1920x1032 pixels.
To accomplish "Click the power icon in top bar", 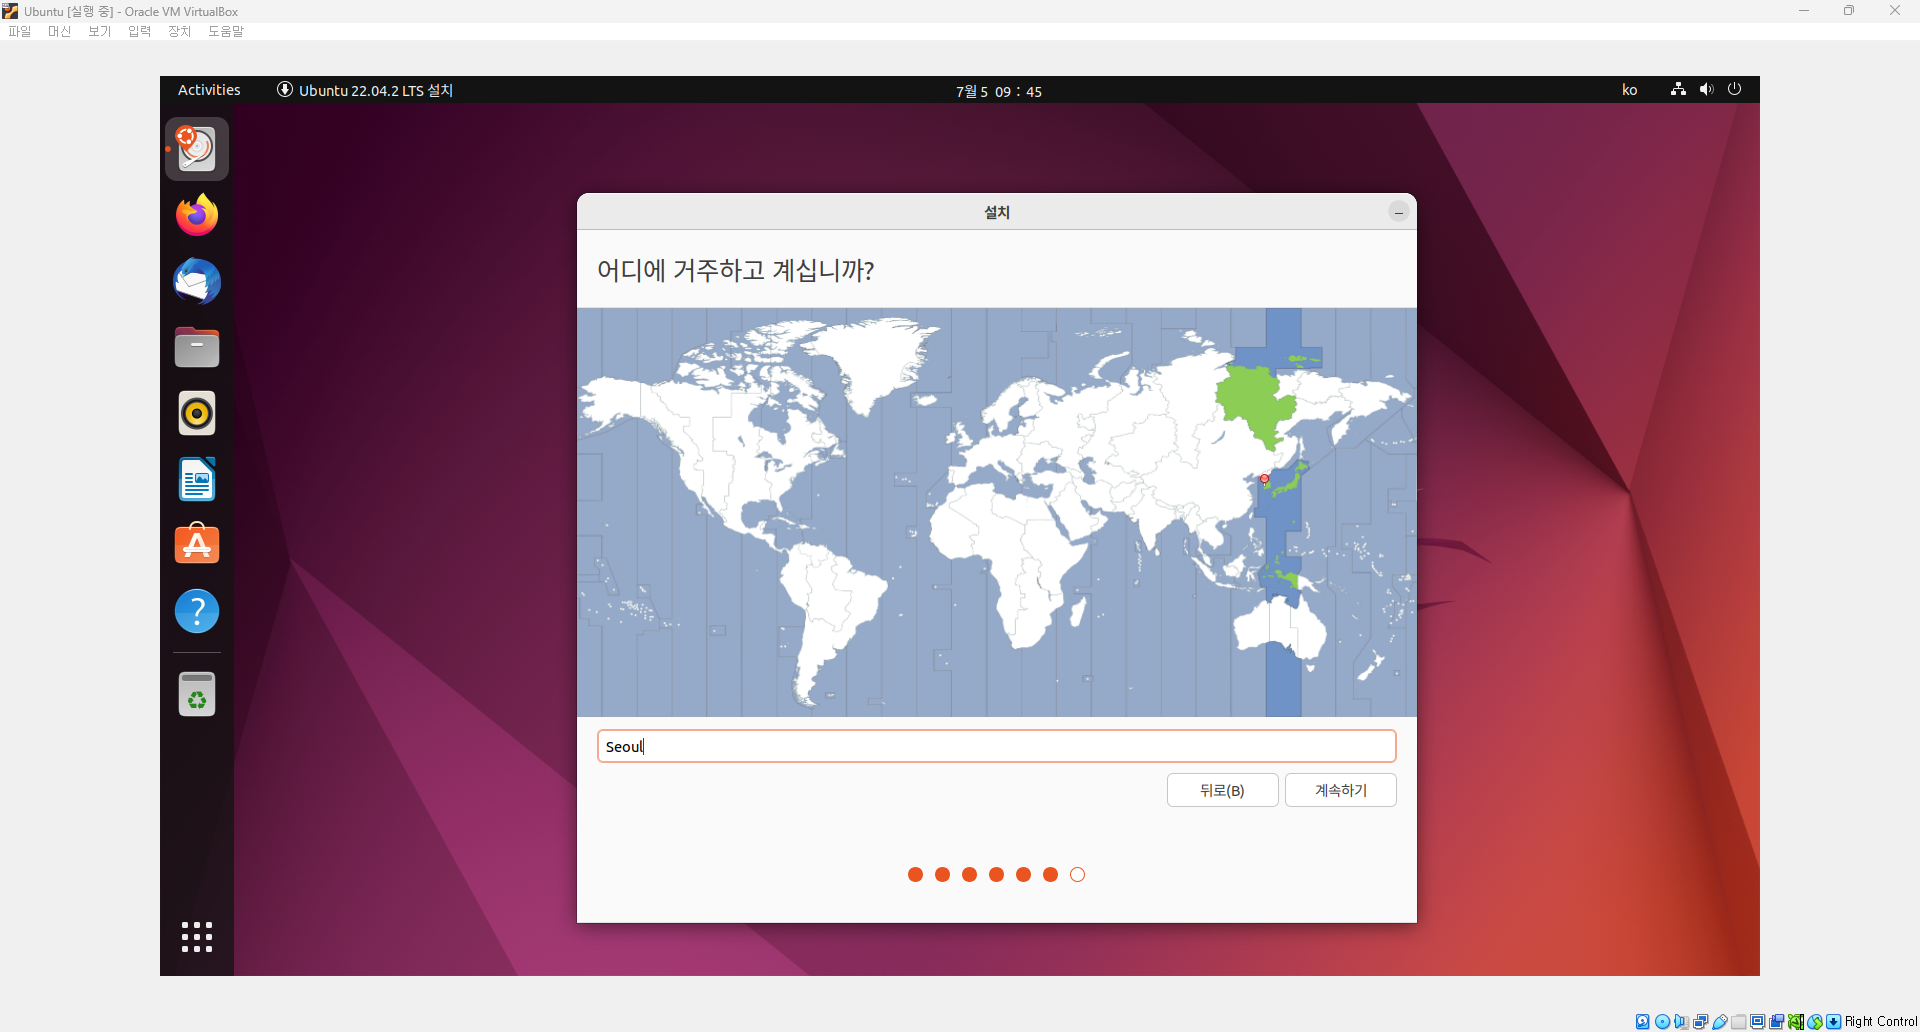I will point(1734,89).
